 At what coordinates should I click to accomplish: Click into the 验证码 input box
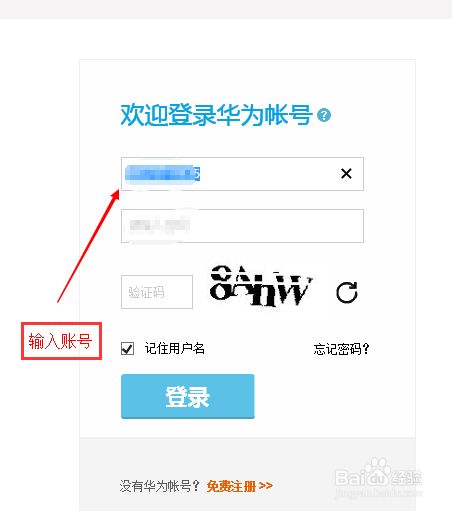(x=157, y=292)
